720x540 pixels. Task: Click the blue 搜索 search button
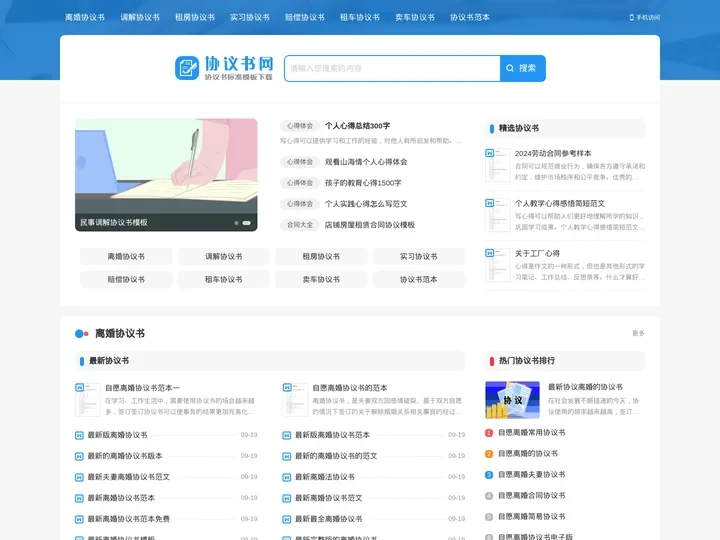(x=523, y=68)
